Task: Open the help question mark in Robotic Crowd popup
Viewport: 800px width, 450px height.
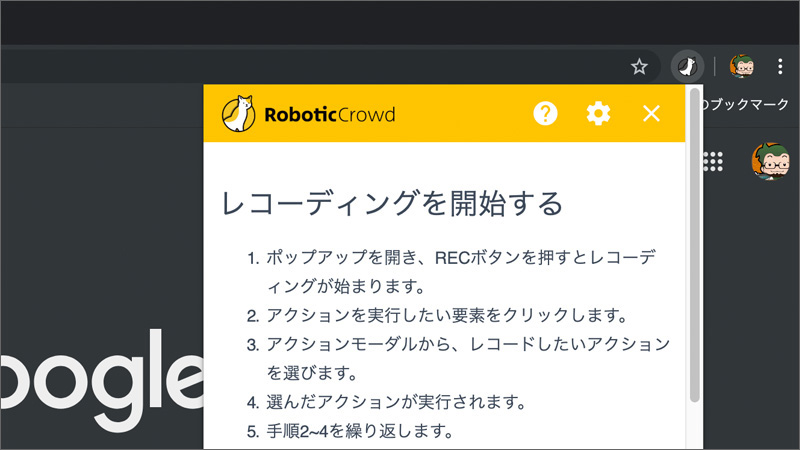Action: [x=545, y=113]
